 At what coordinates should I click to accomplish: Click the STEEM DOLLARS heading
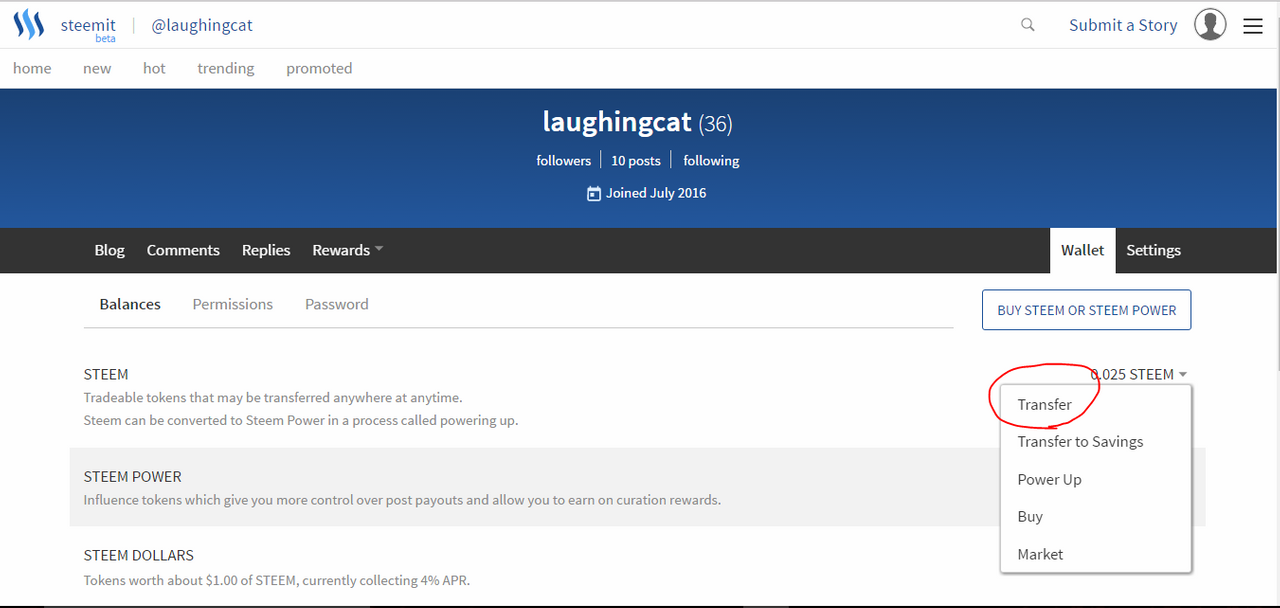coord(138,555)
